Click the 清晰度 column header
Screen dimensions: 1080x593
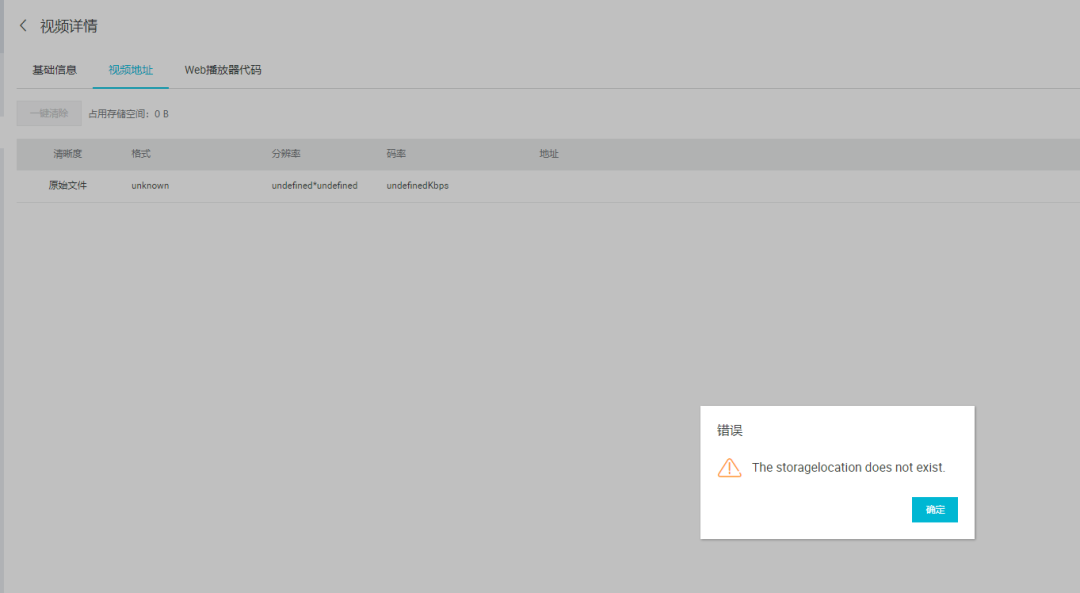click(68, 154)
